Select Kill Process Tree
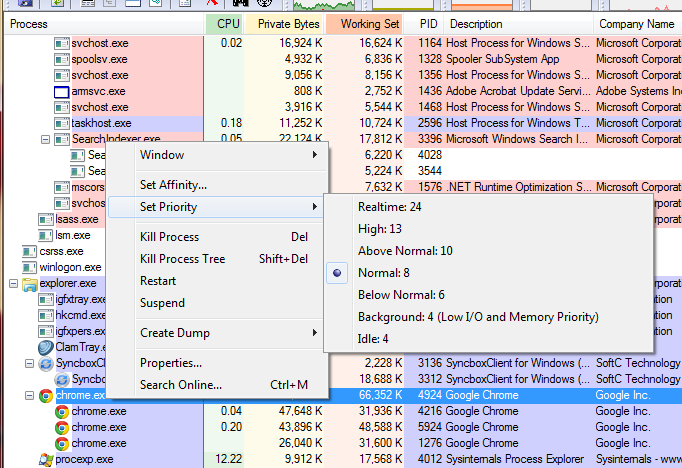Screen dimensions: 682x468 click(x=217, y=259)
